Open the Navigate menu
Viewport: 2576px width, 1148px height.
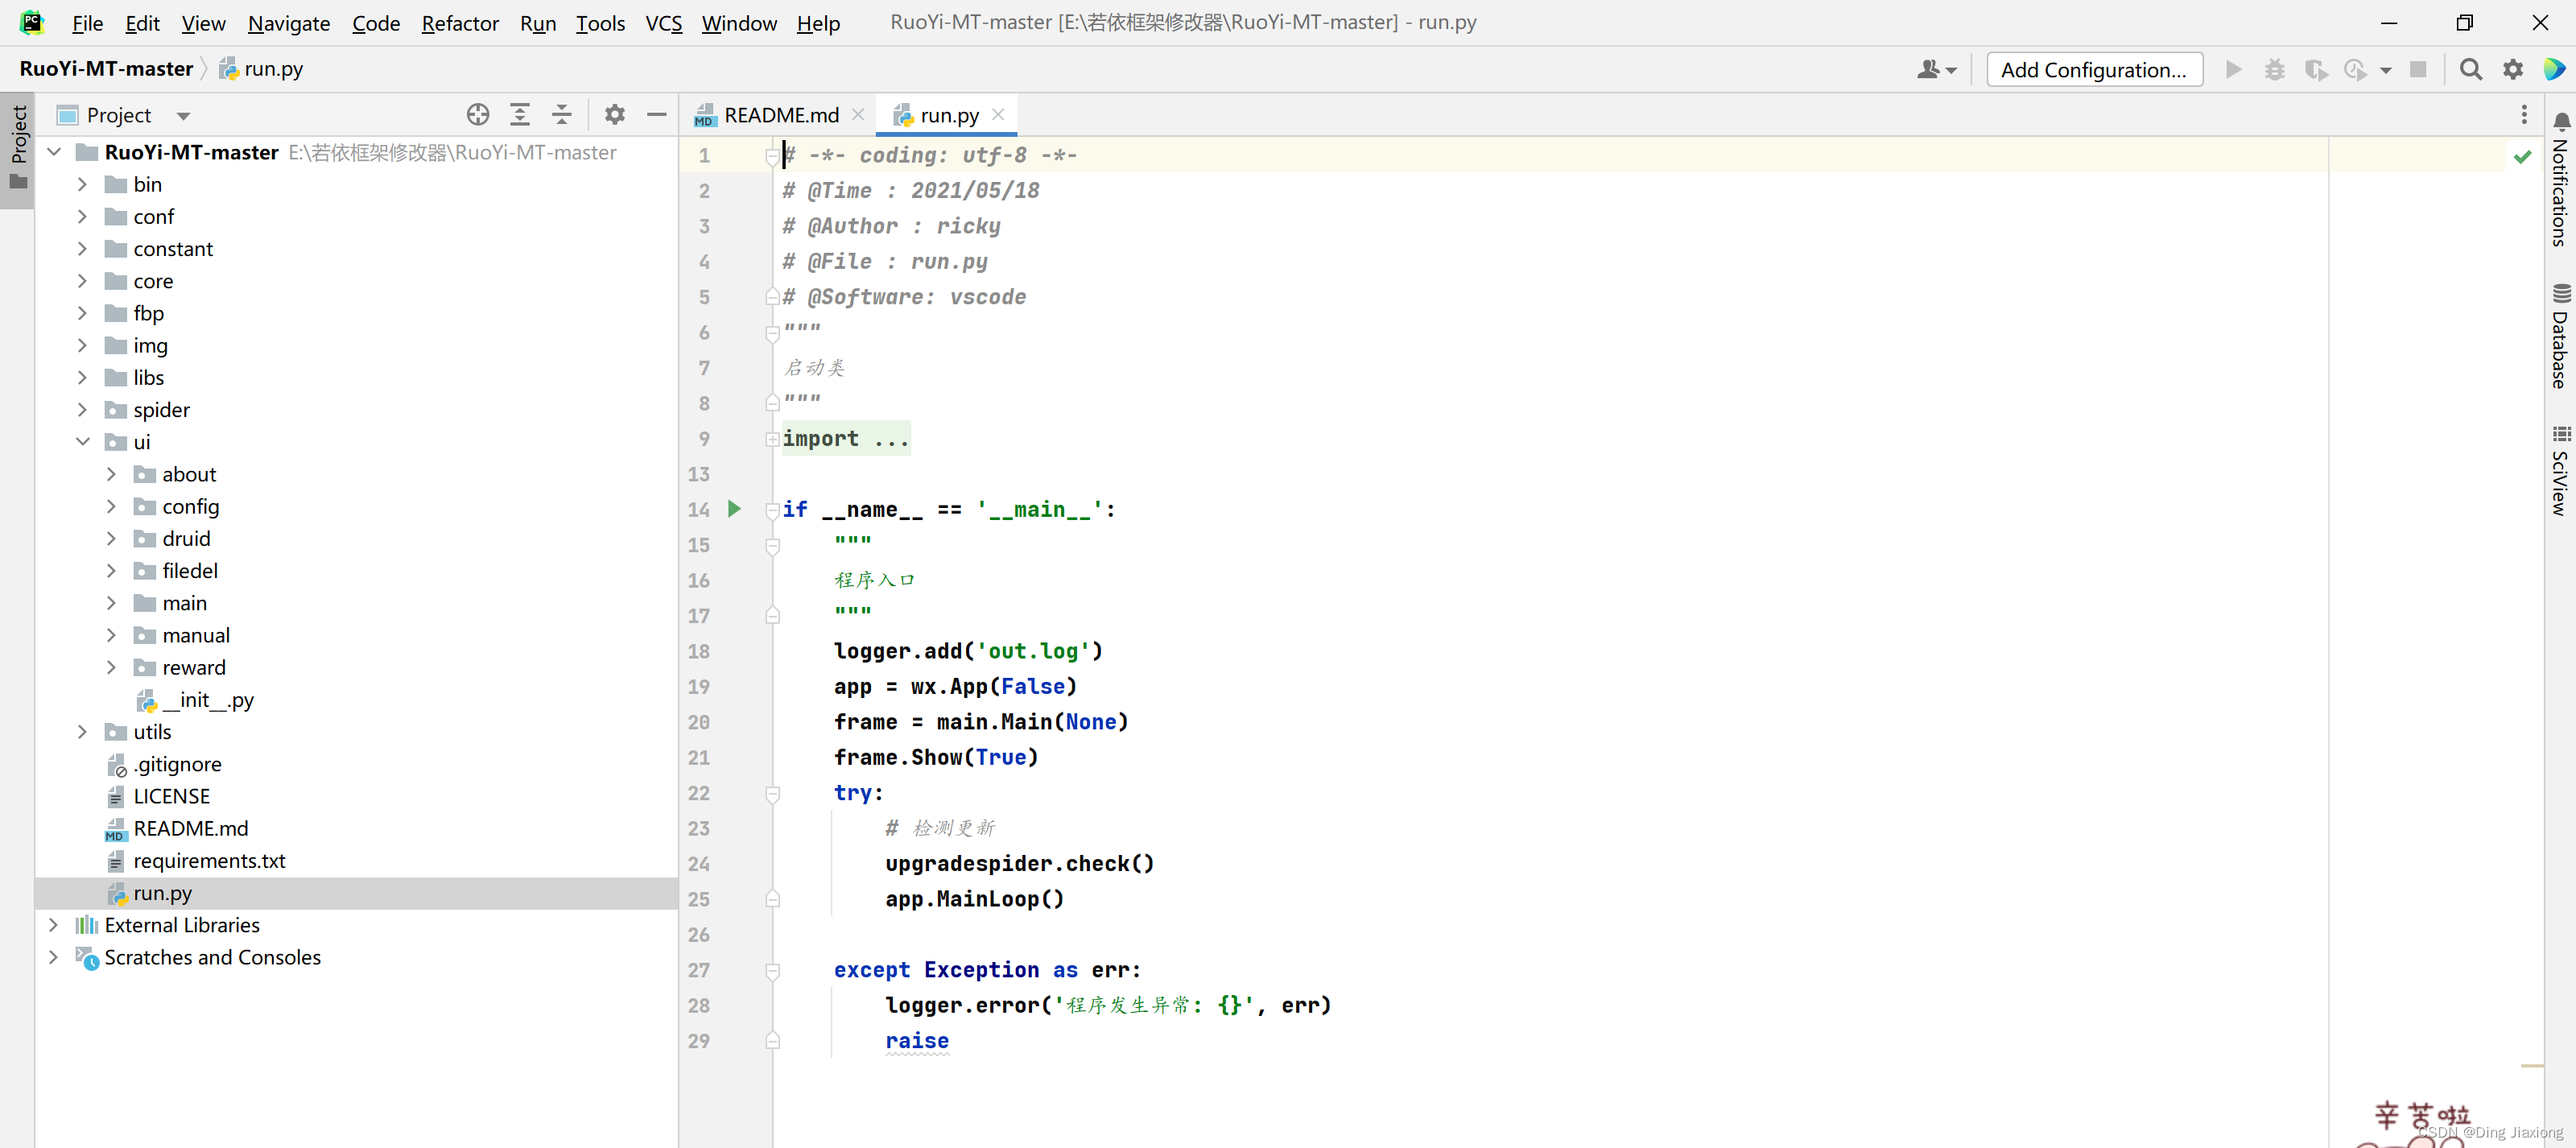(x=289, y=23)
